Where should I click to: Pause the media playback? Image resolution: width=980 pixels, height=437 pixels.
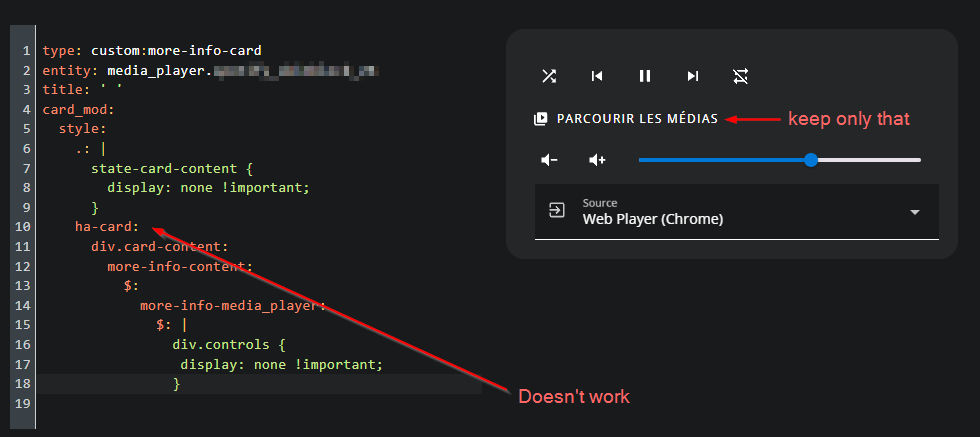[x=645, y=76]
